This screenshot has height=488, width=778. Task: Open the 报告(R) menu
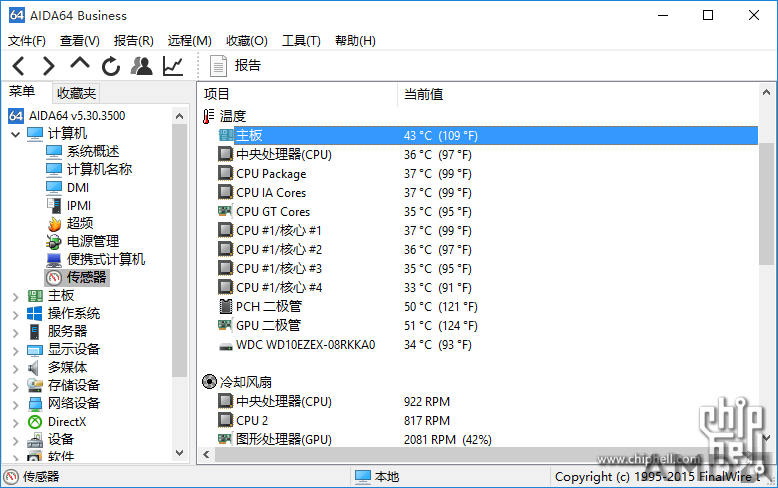[x=133, y=41]
